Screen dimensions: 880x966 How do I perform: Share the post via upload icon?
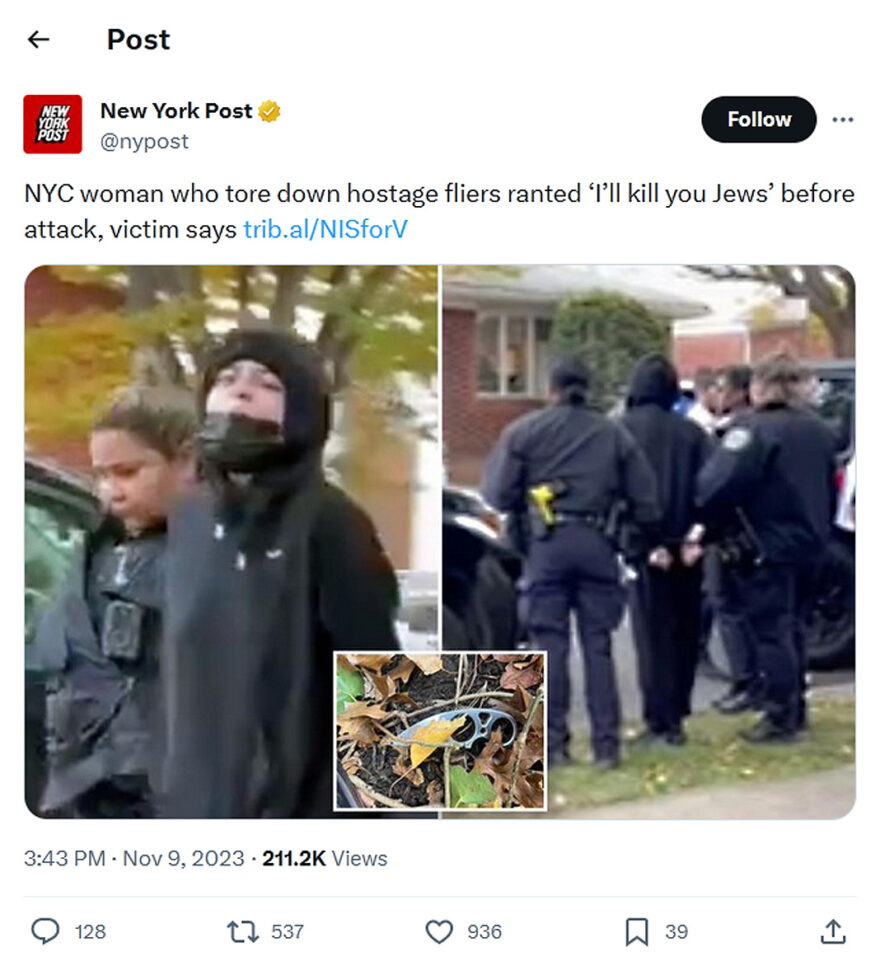tap(833, 932)
